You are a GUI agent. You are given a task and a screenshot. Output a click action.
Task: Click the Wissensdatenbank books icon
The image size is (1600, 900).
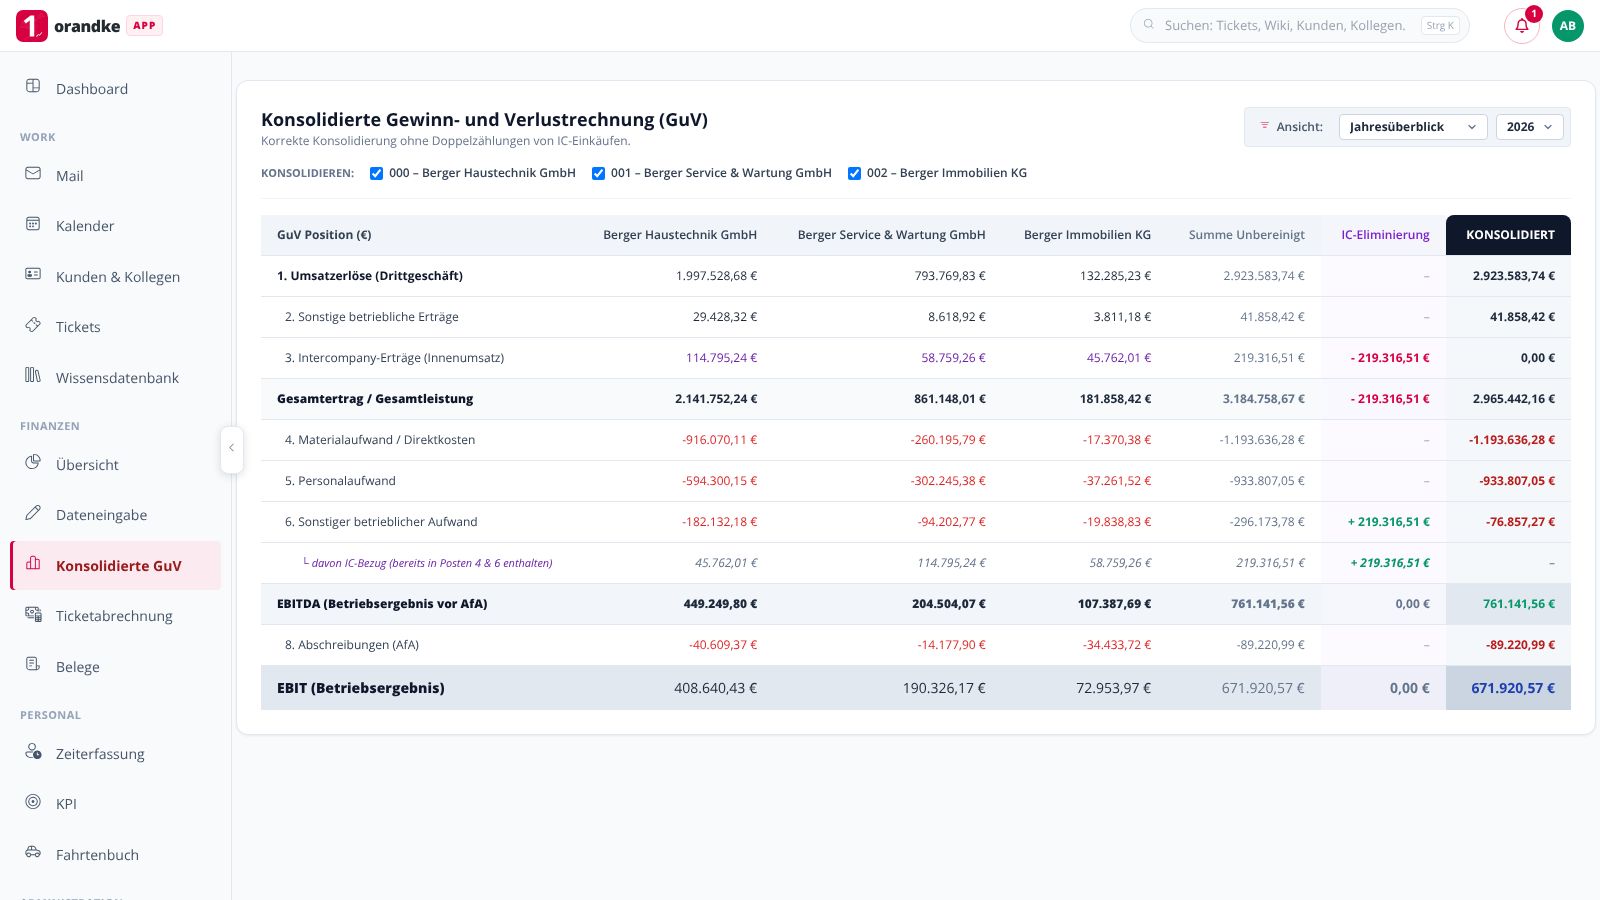pos(33,375)
